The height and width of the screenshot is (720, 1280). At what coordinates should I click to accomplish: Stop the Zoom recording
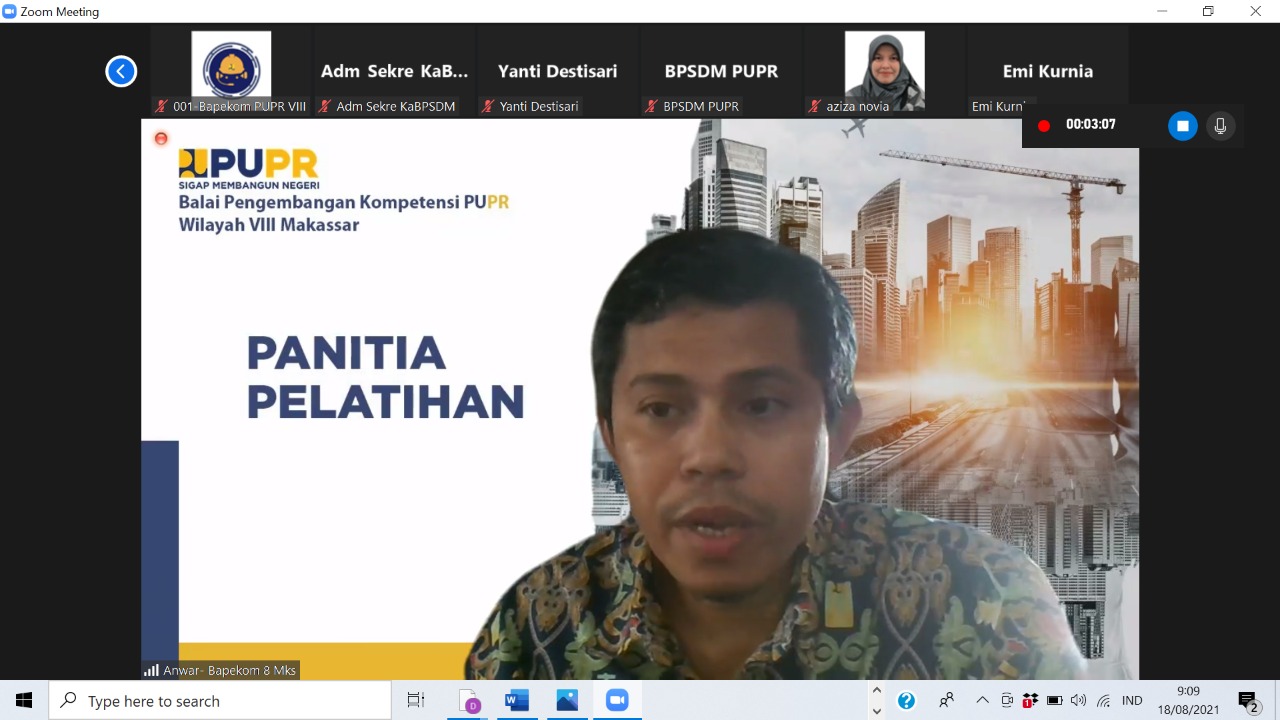click(1183, 126)
